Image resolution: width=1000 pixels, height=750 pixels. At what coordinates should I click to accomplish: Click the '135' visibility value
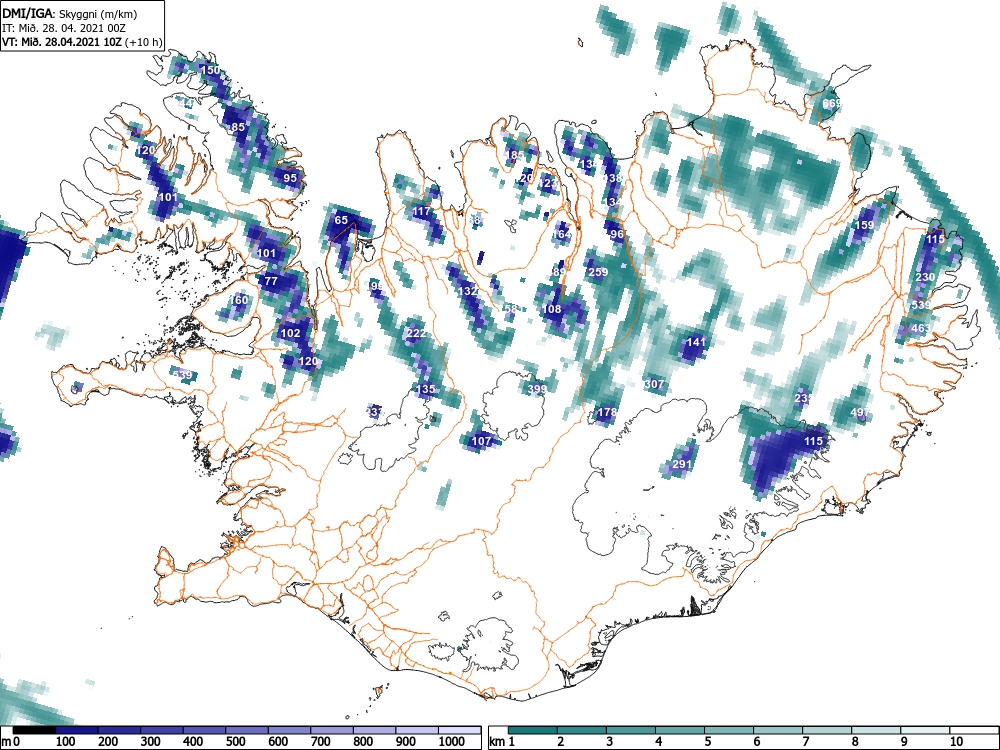pos(425,389)
